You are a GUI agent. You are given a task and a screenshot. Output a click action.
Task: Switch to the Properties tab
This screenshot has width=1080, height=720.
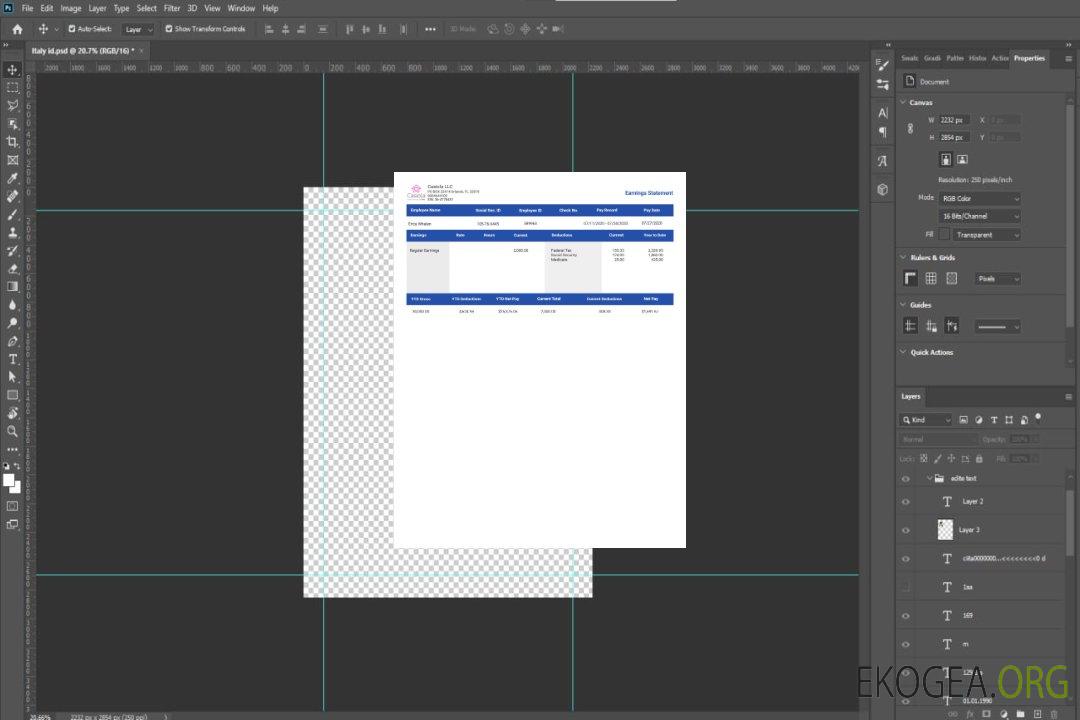(x=1029, y=59)
